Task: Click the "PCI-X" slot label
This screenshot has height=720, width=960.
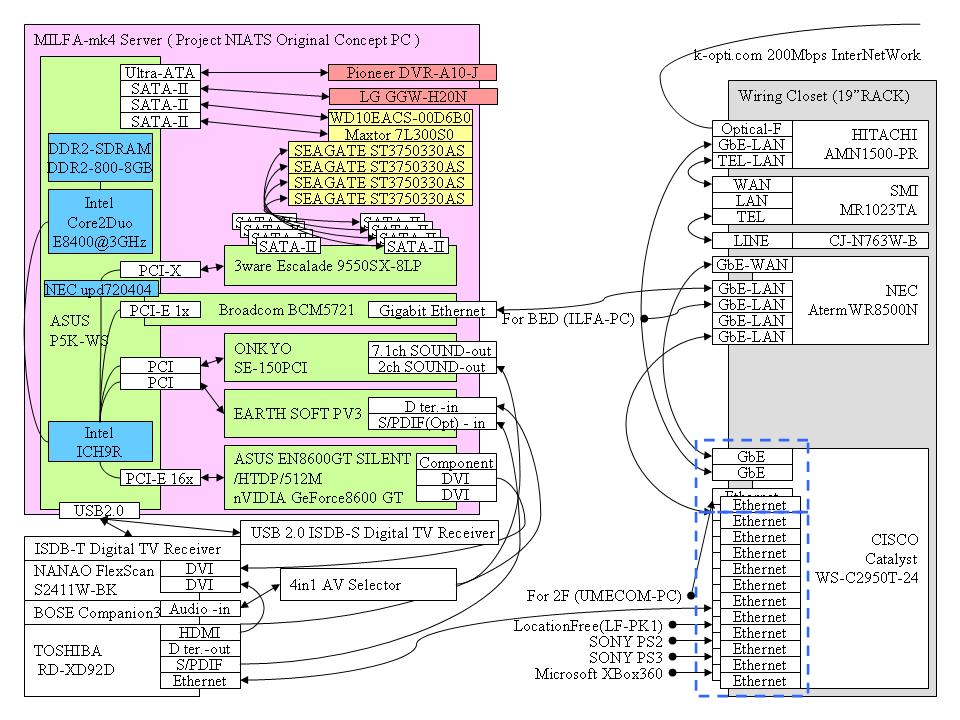Action: pyautogui.click(x=160, y=270)
